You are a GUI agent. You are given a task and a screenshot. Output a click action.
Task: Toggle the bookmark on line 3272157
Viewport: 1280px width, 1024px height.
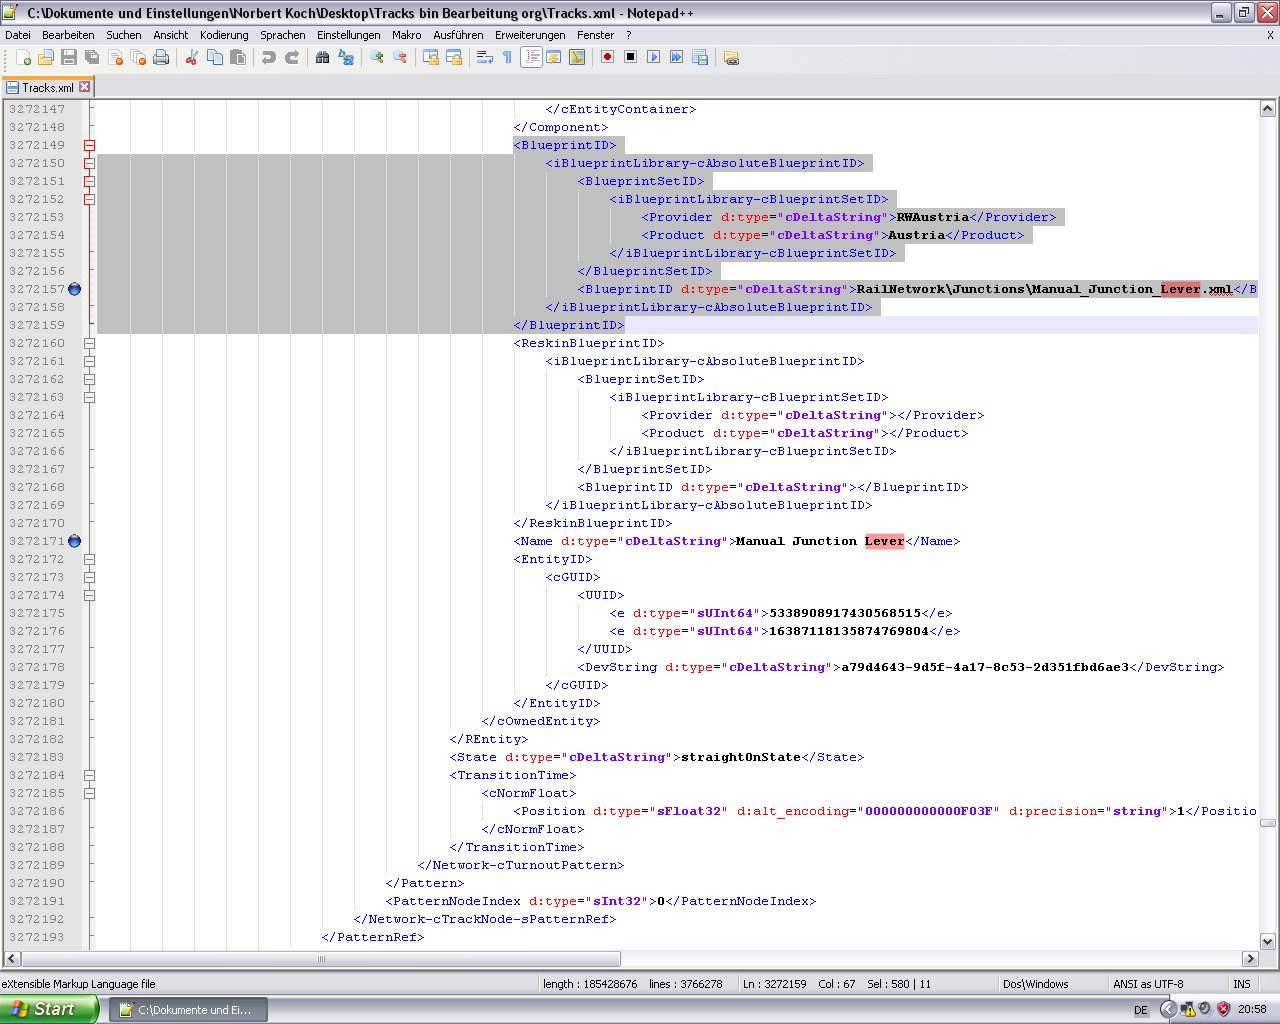[x=74, y=289]
